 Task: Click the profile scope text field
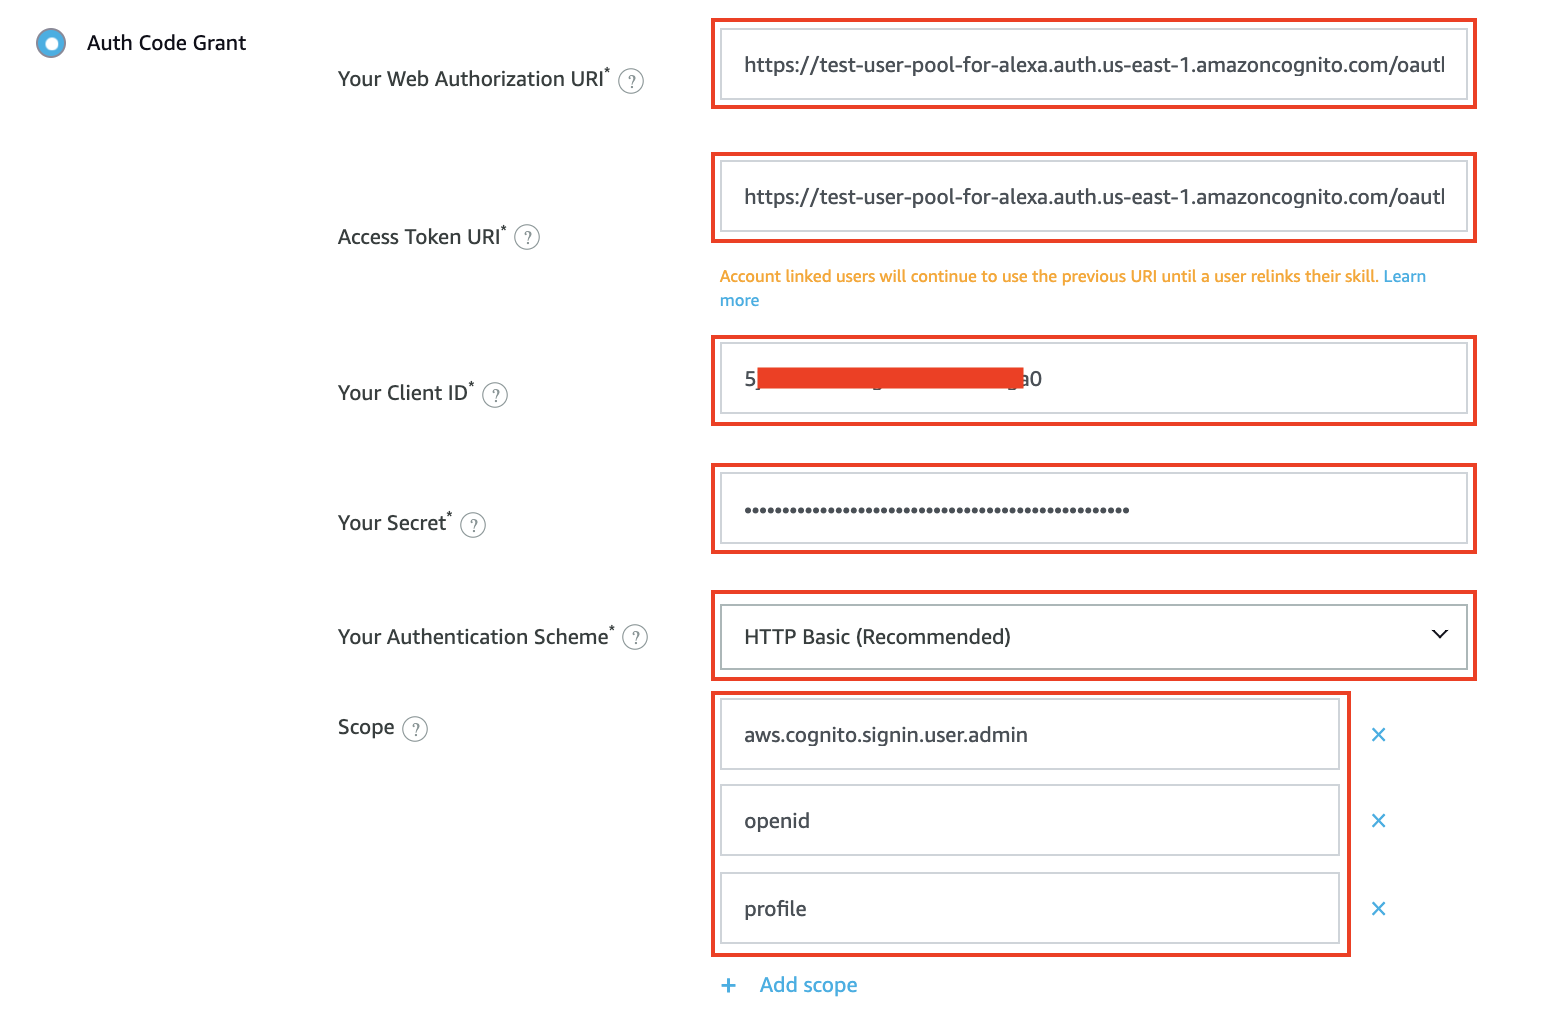tap(1029, 909)
